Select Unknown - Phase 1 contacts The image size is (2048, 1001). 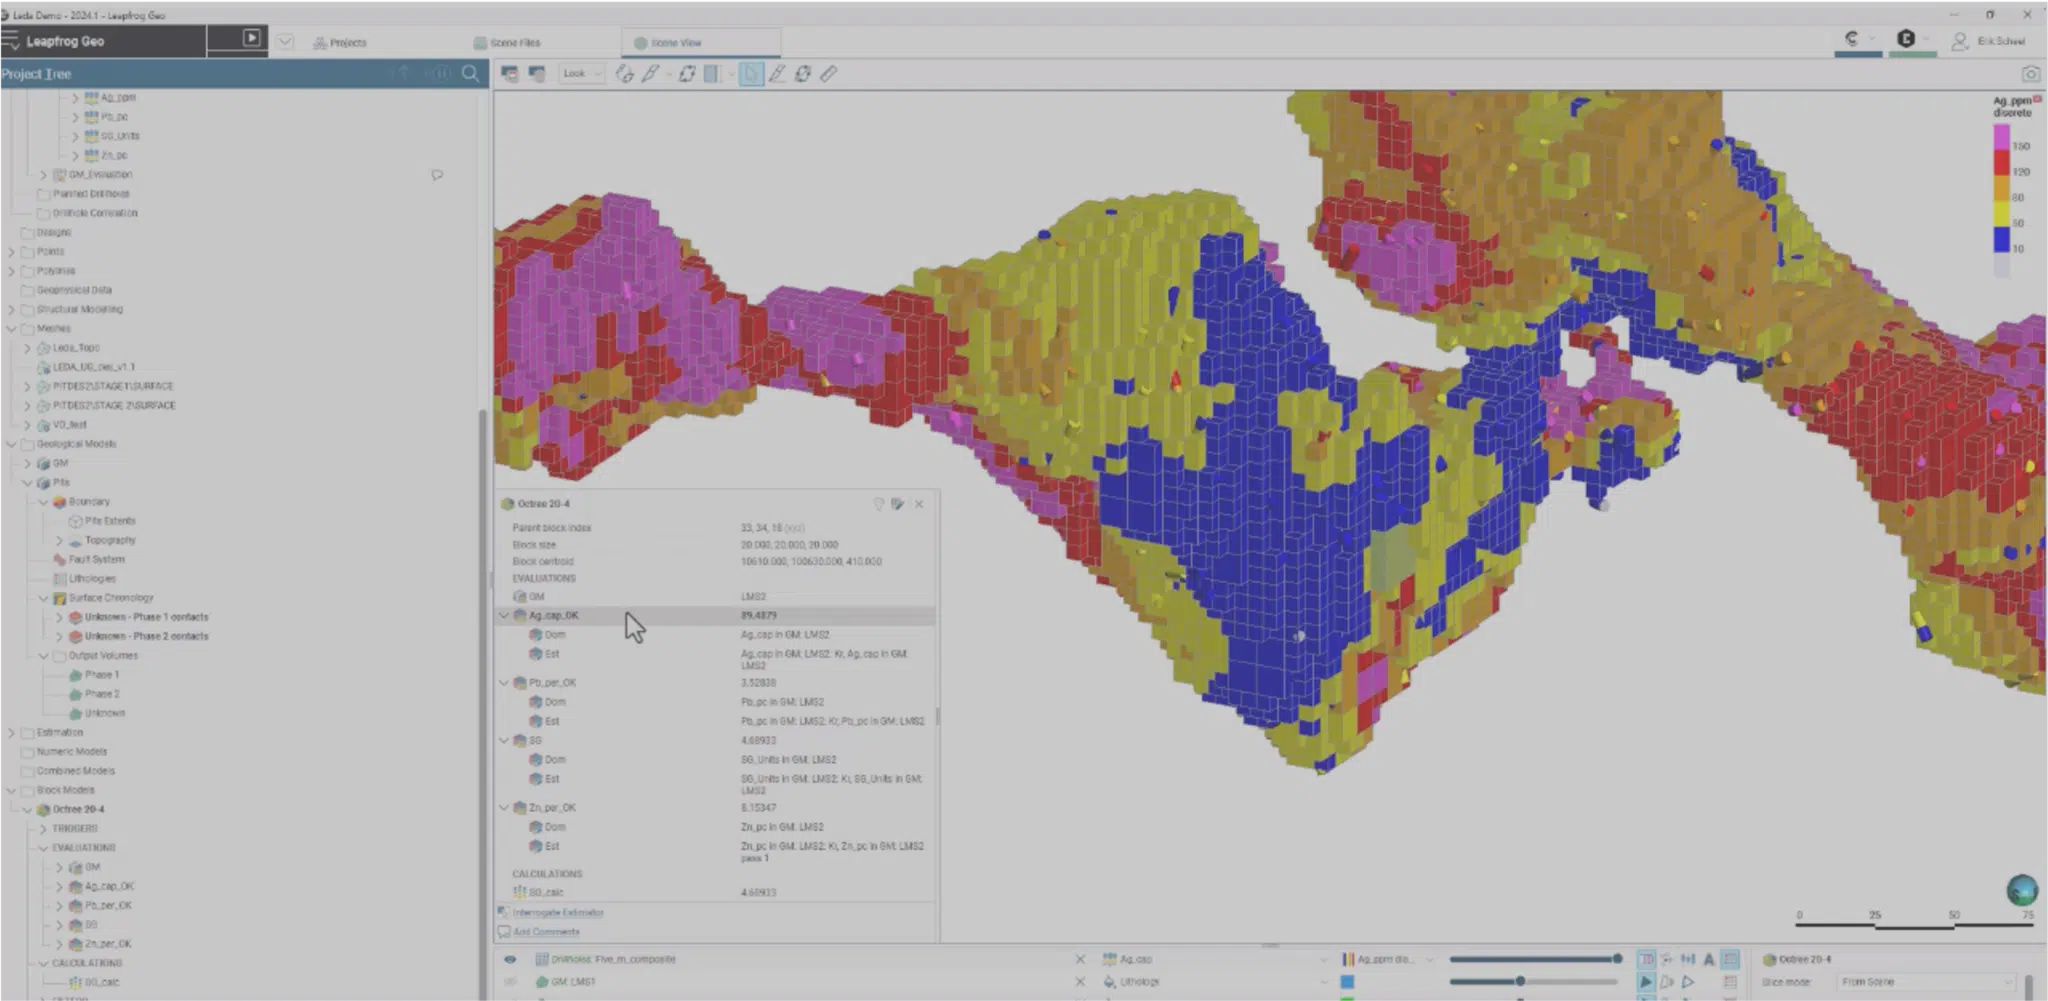click(146, 617)
